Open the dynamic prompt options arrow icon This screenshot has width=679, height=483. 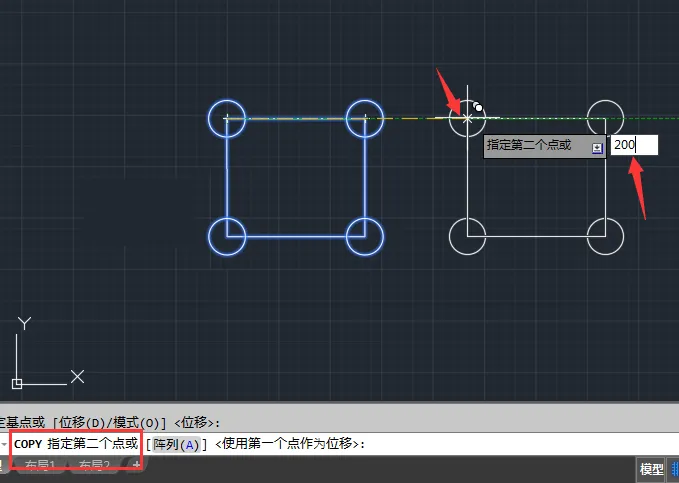point(597,148)
